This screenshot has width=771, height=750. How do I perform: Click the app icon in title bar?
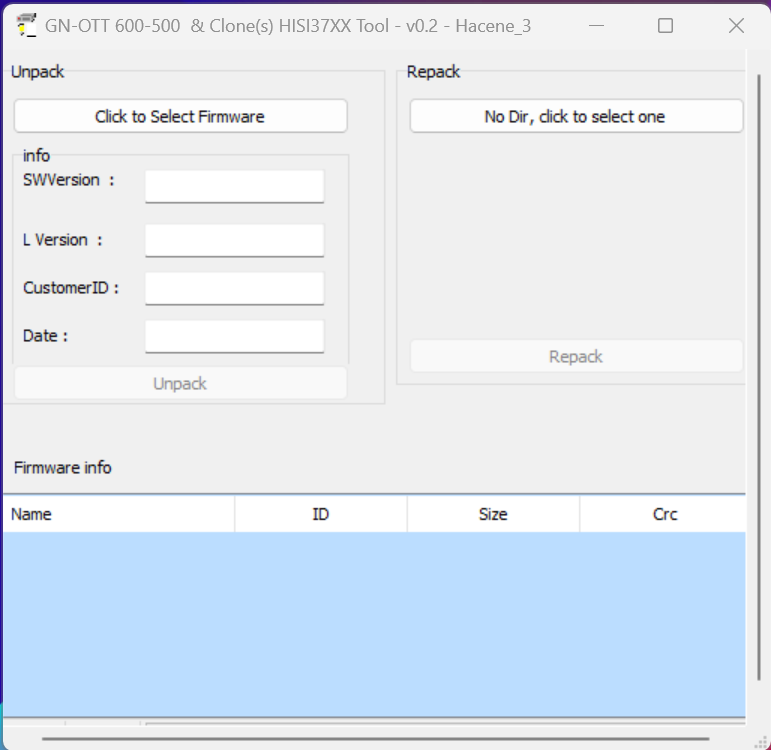click(x=27, y=26)
